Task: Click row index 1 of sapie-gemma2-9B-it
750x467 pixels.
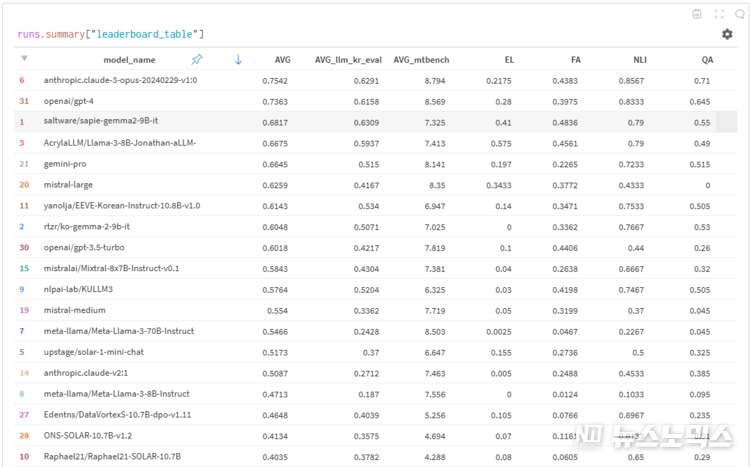Action: pyautogui.click(x=22, y=122)
